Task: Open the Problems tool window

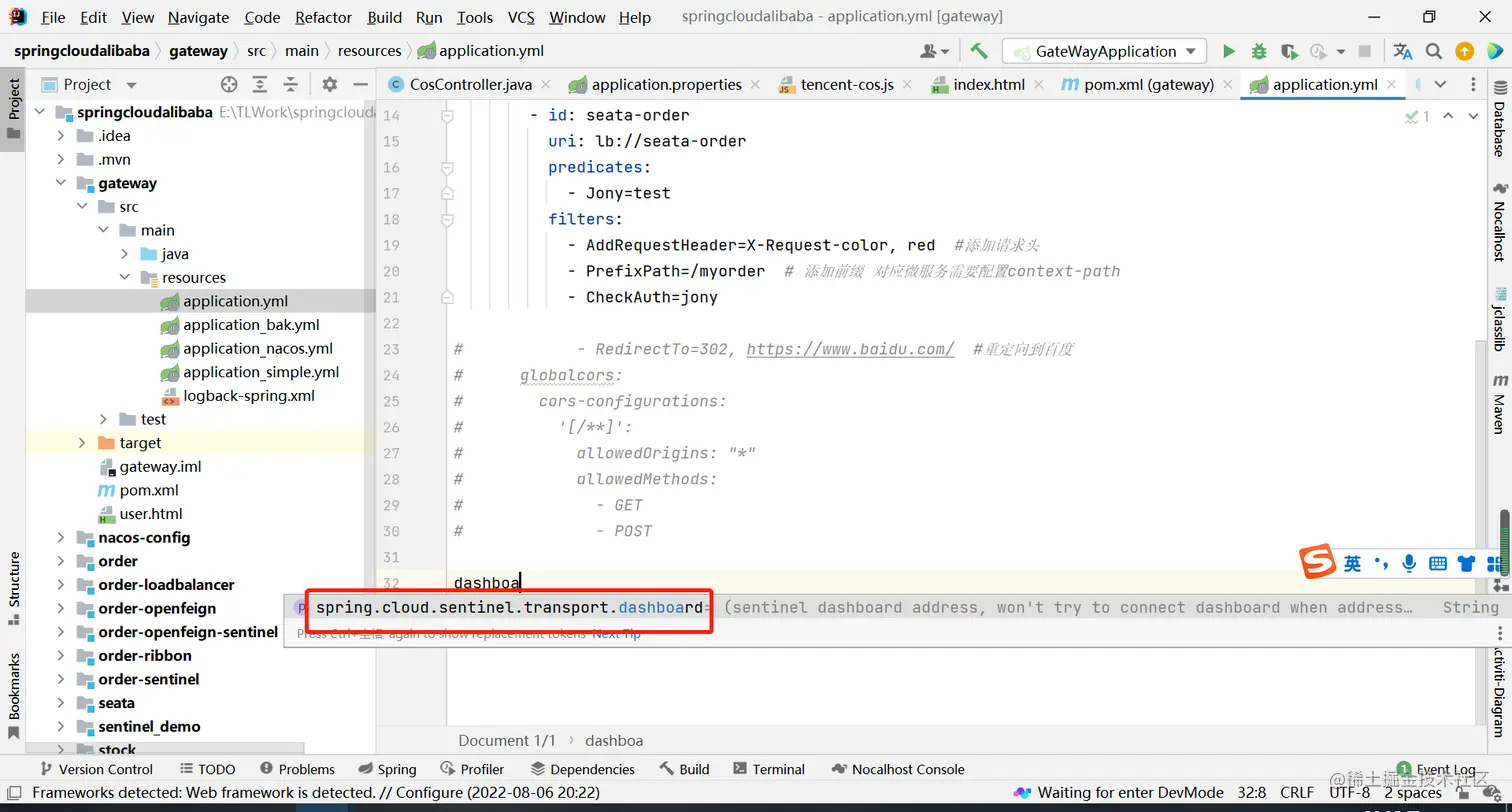Action: 298,769
